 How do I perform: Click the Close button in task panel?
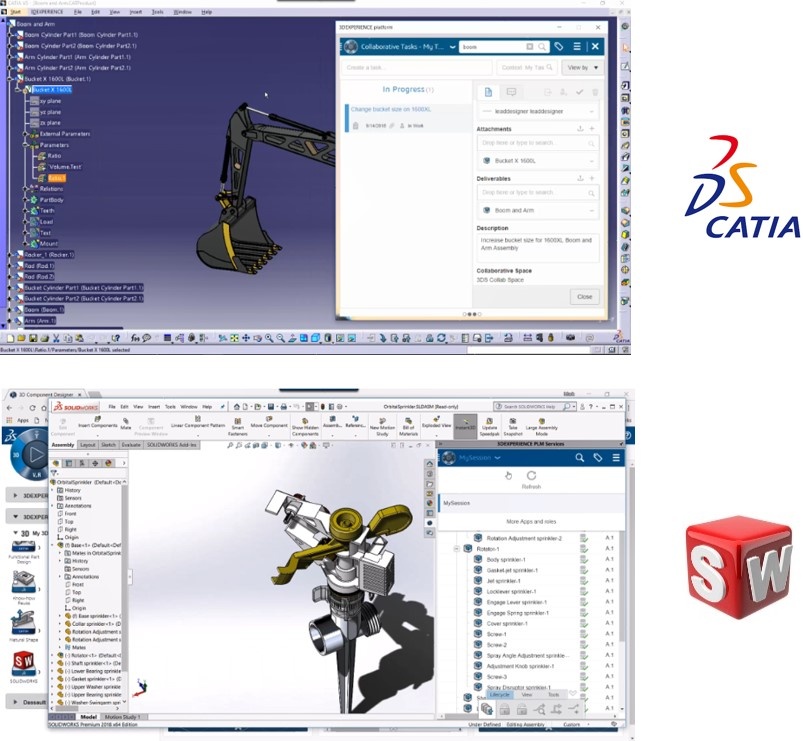click(x=584, y=297)
